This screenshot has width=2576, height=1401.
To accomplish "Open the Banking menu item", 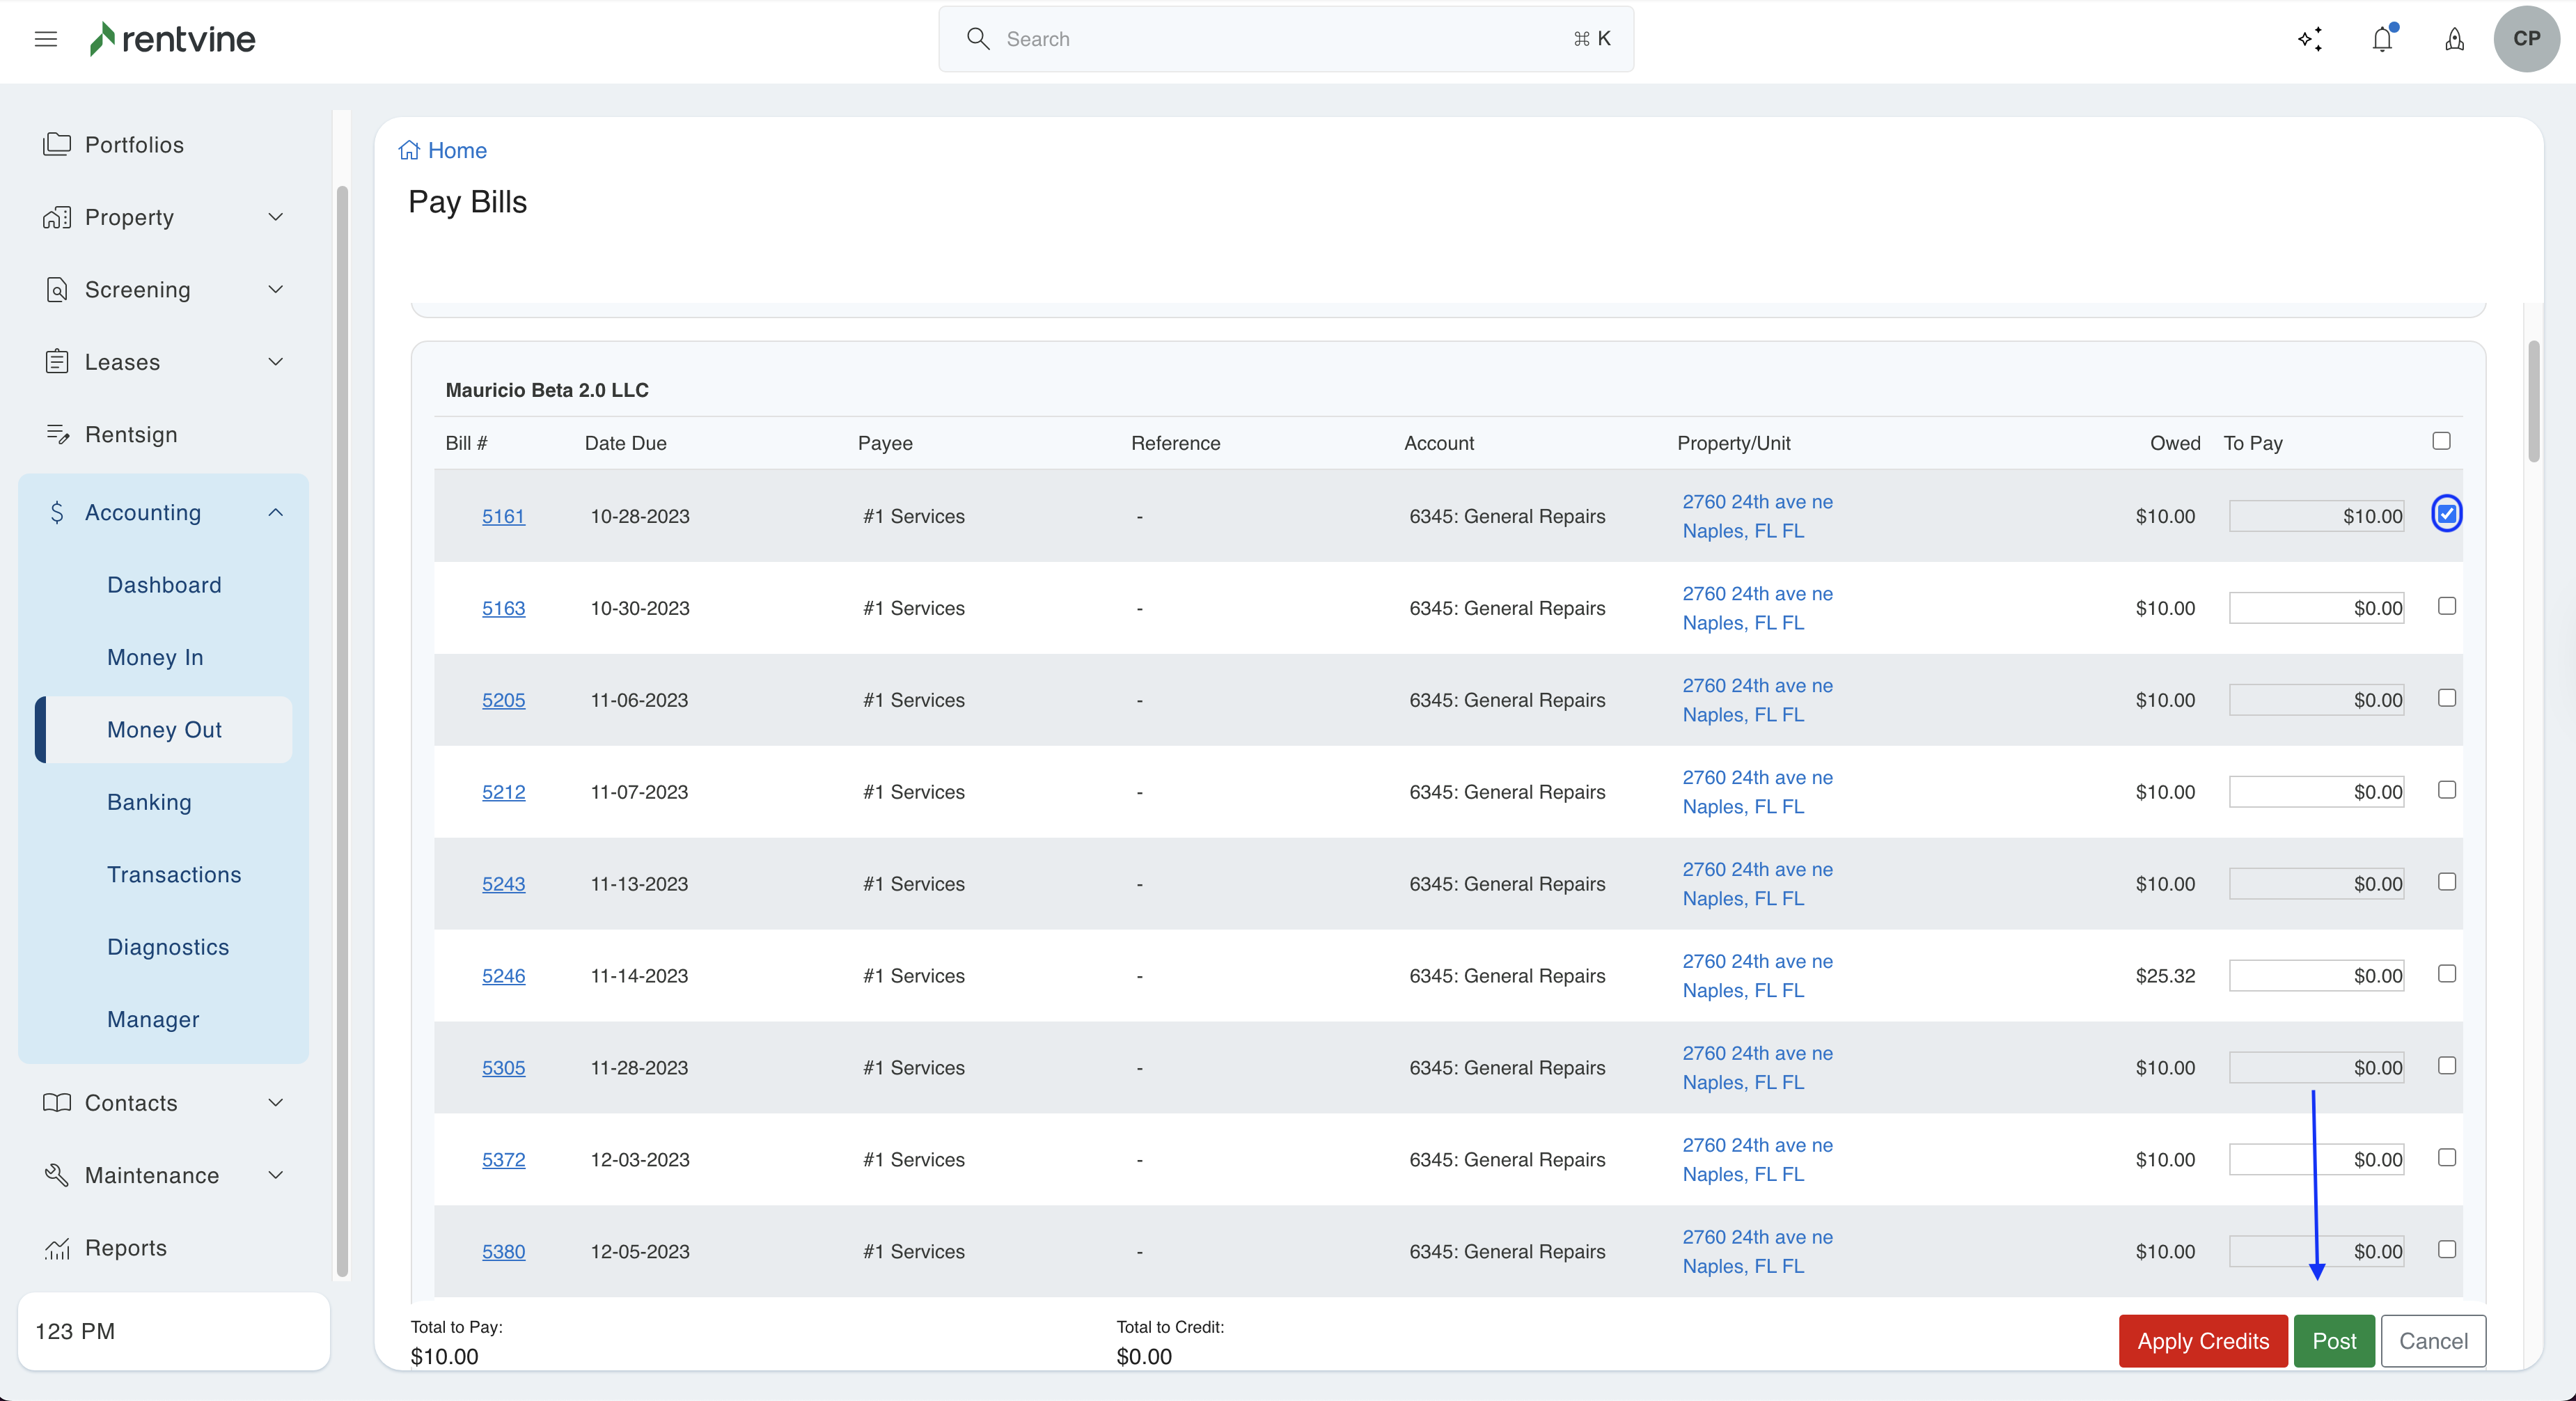I will [x=149, y=802].
